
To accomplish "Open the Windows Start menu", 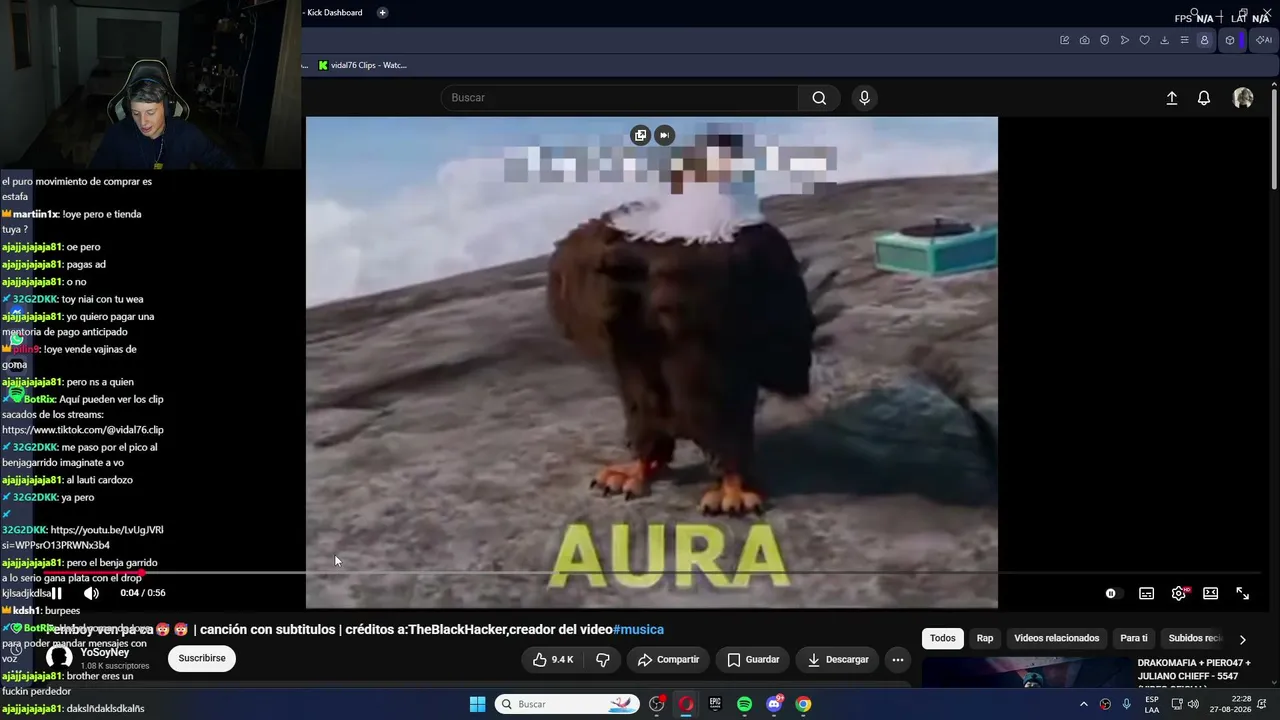I will [x=477, y=704].
